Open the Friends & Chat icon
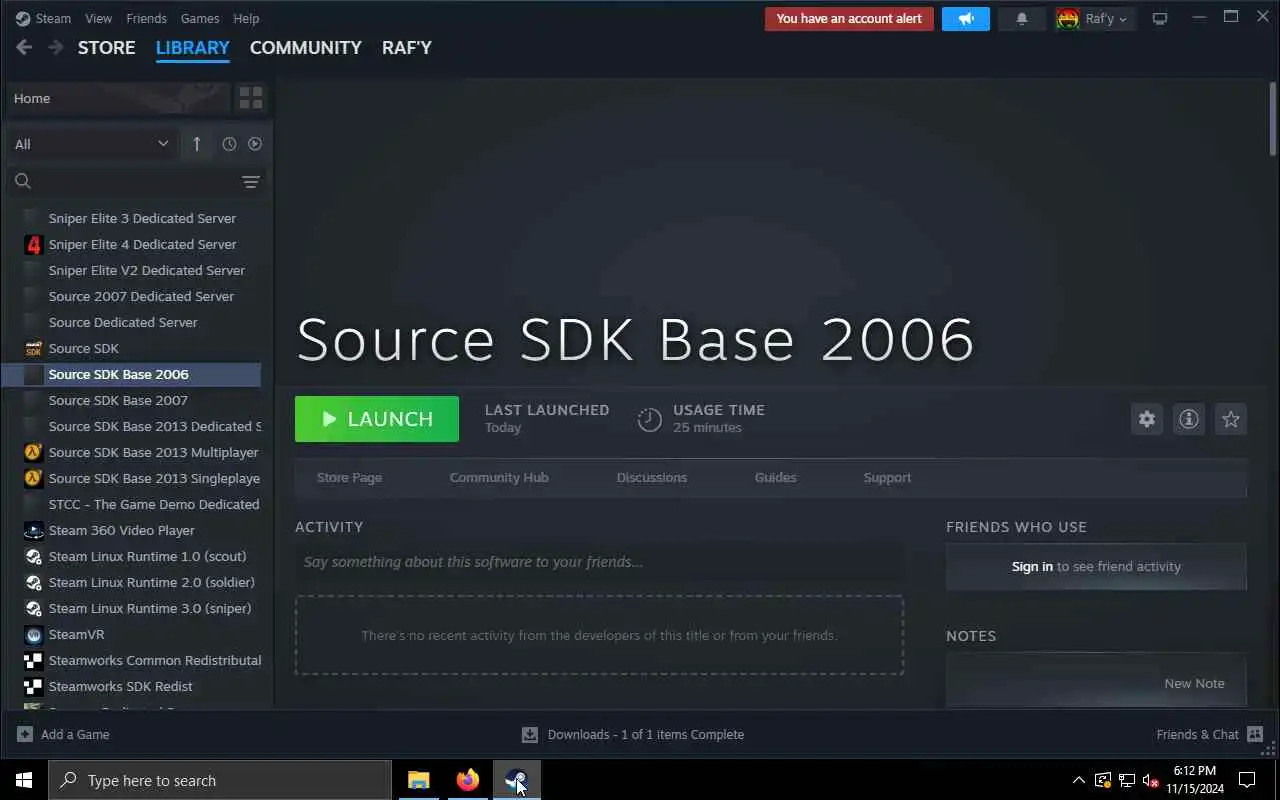The image size is (1280, 800). click(x=1255, y=734)
